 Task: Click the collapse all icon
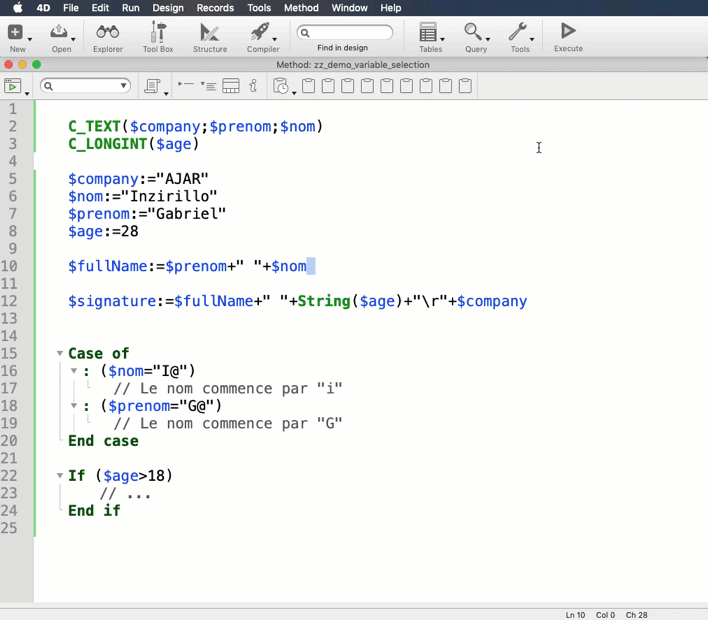[186, 84]
